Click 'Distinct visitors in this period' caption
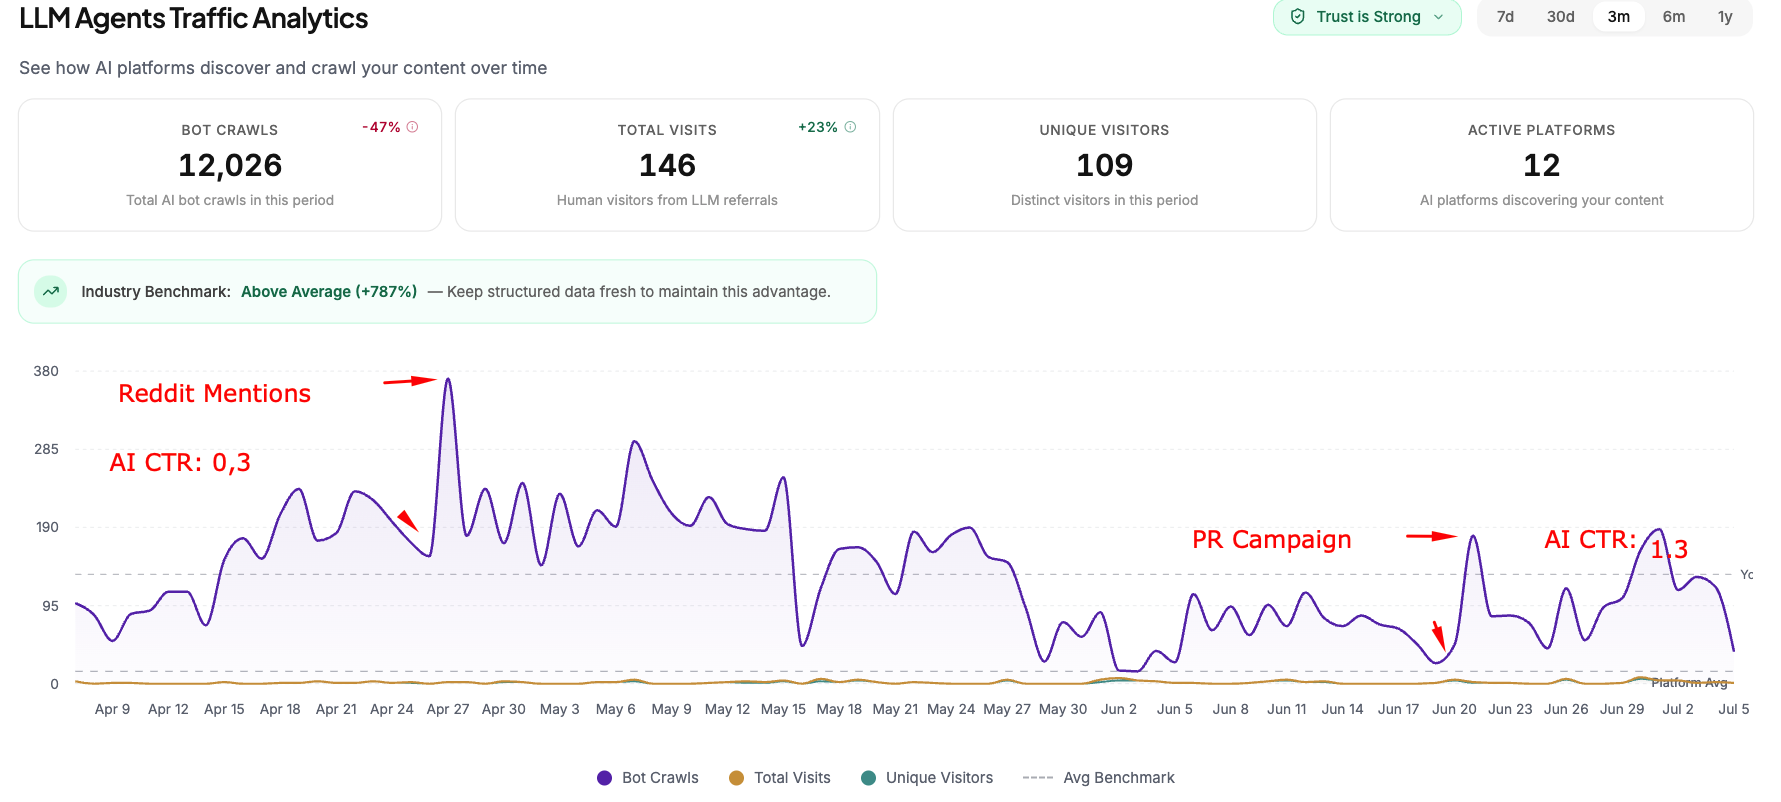1781x802 pixels. [1104, 200]
